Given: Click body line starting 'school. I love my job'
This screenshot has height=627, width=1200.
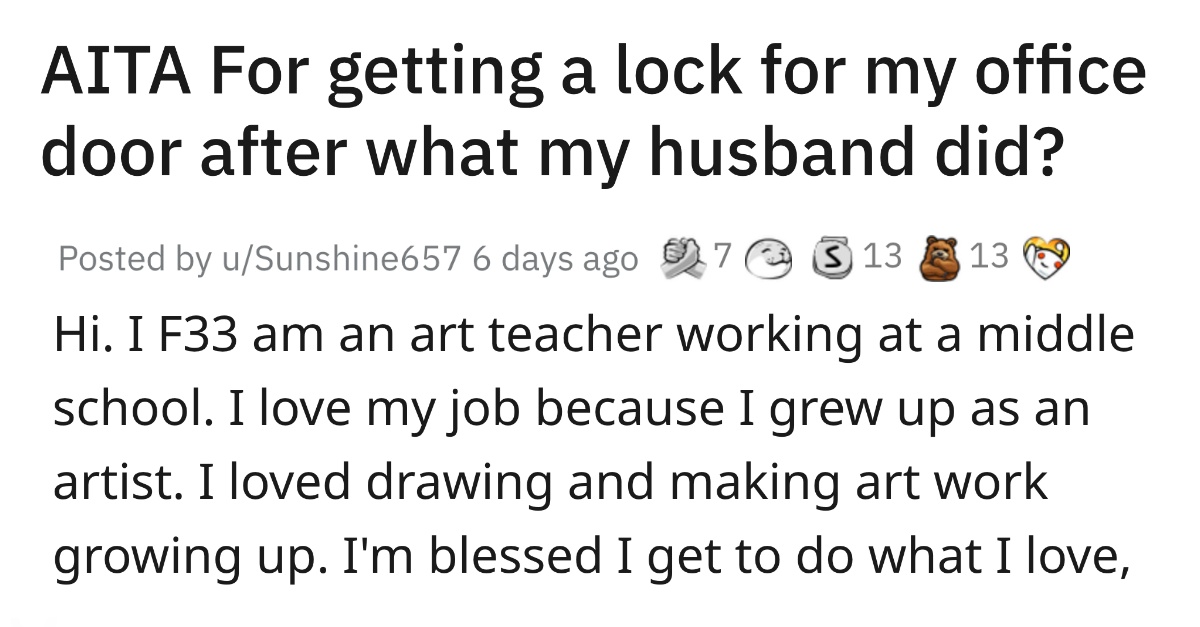Looking at the screenshot, I should pos(570,410).
